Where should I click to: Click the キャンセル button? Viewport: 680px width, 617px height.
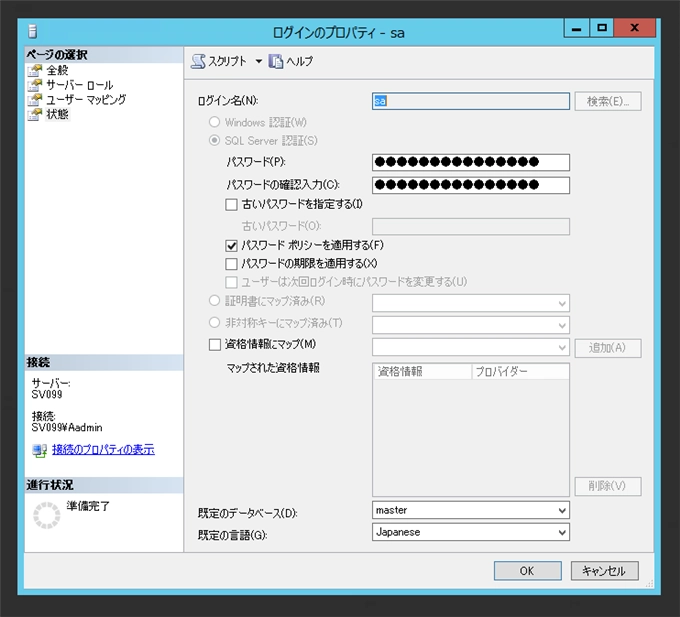click(x=604, y=571)
